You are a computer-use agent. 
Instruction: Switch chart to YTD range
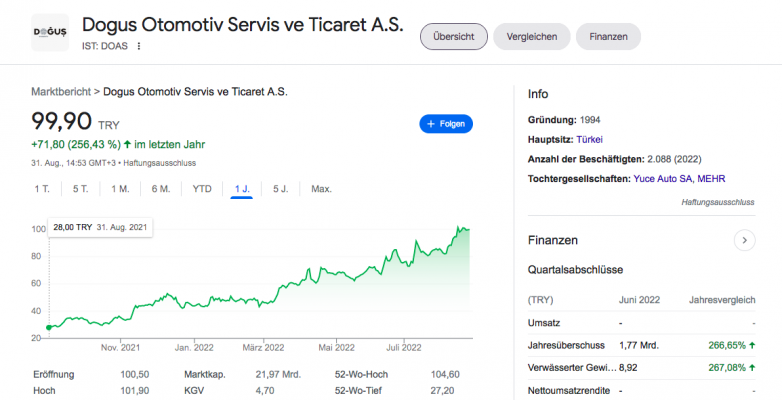pos(202,189)
